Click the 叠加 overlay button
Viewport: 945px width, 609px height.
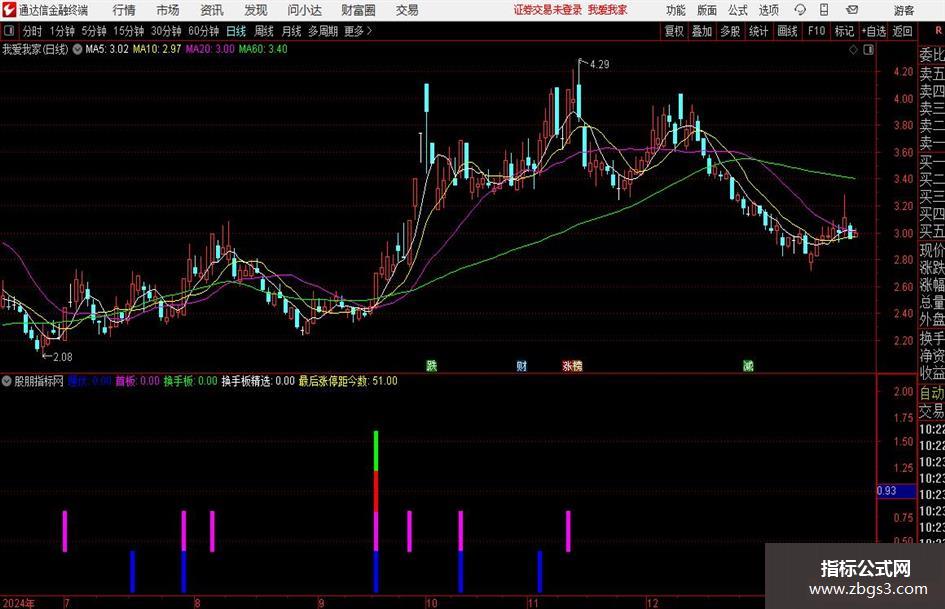click(702, 31)
